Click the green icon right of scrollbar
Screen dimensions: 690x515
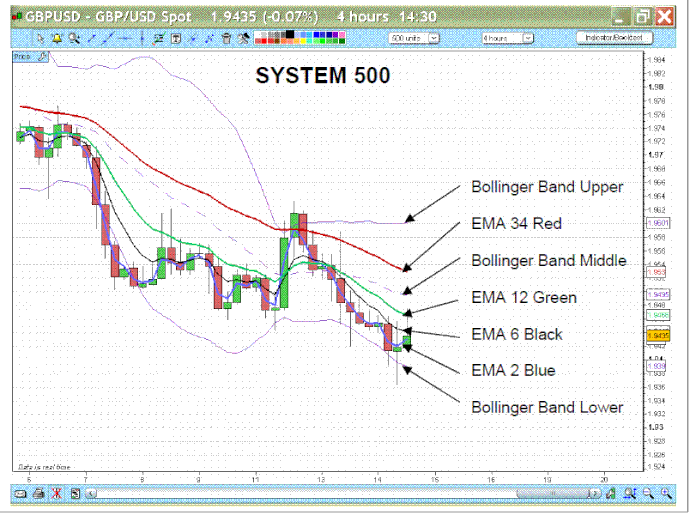point(610,494)
